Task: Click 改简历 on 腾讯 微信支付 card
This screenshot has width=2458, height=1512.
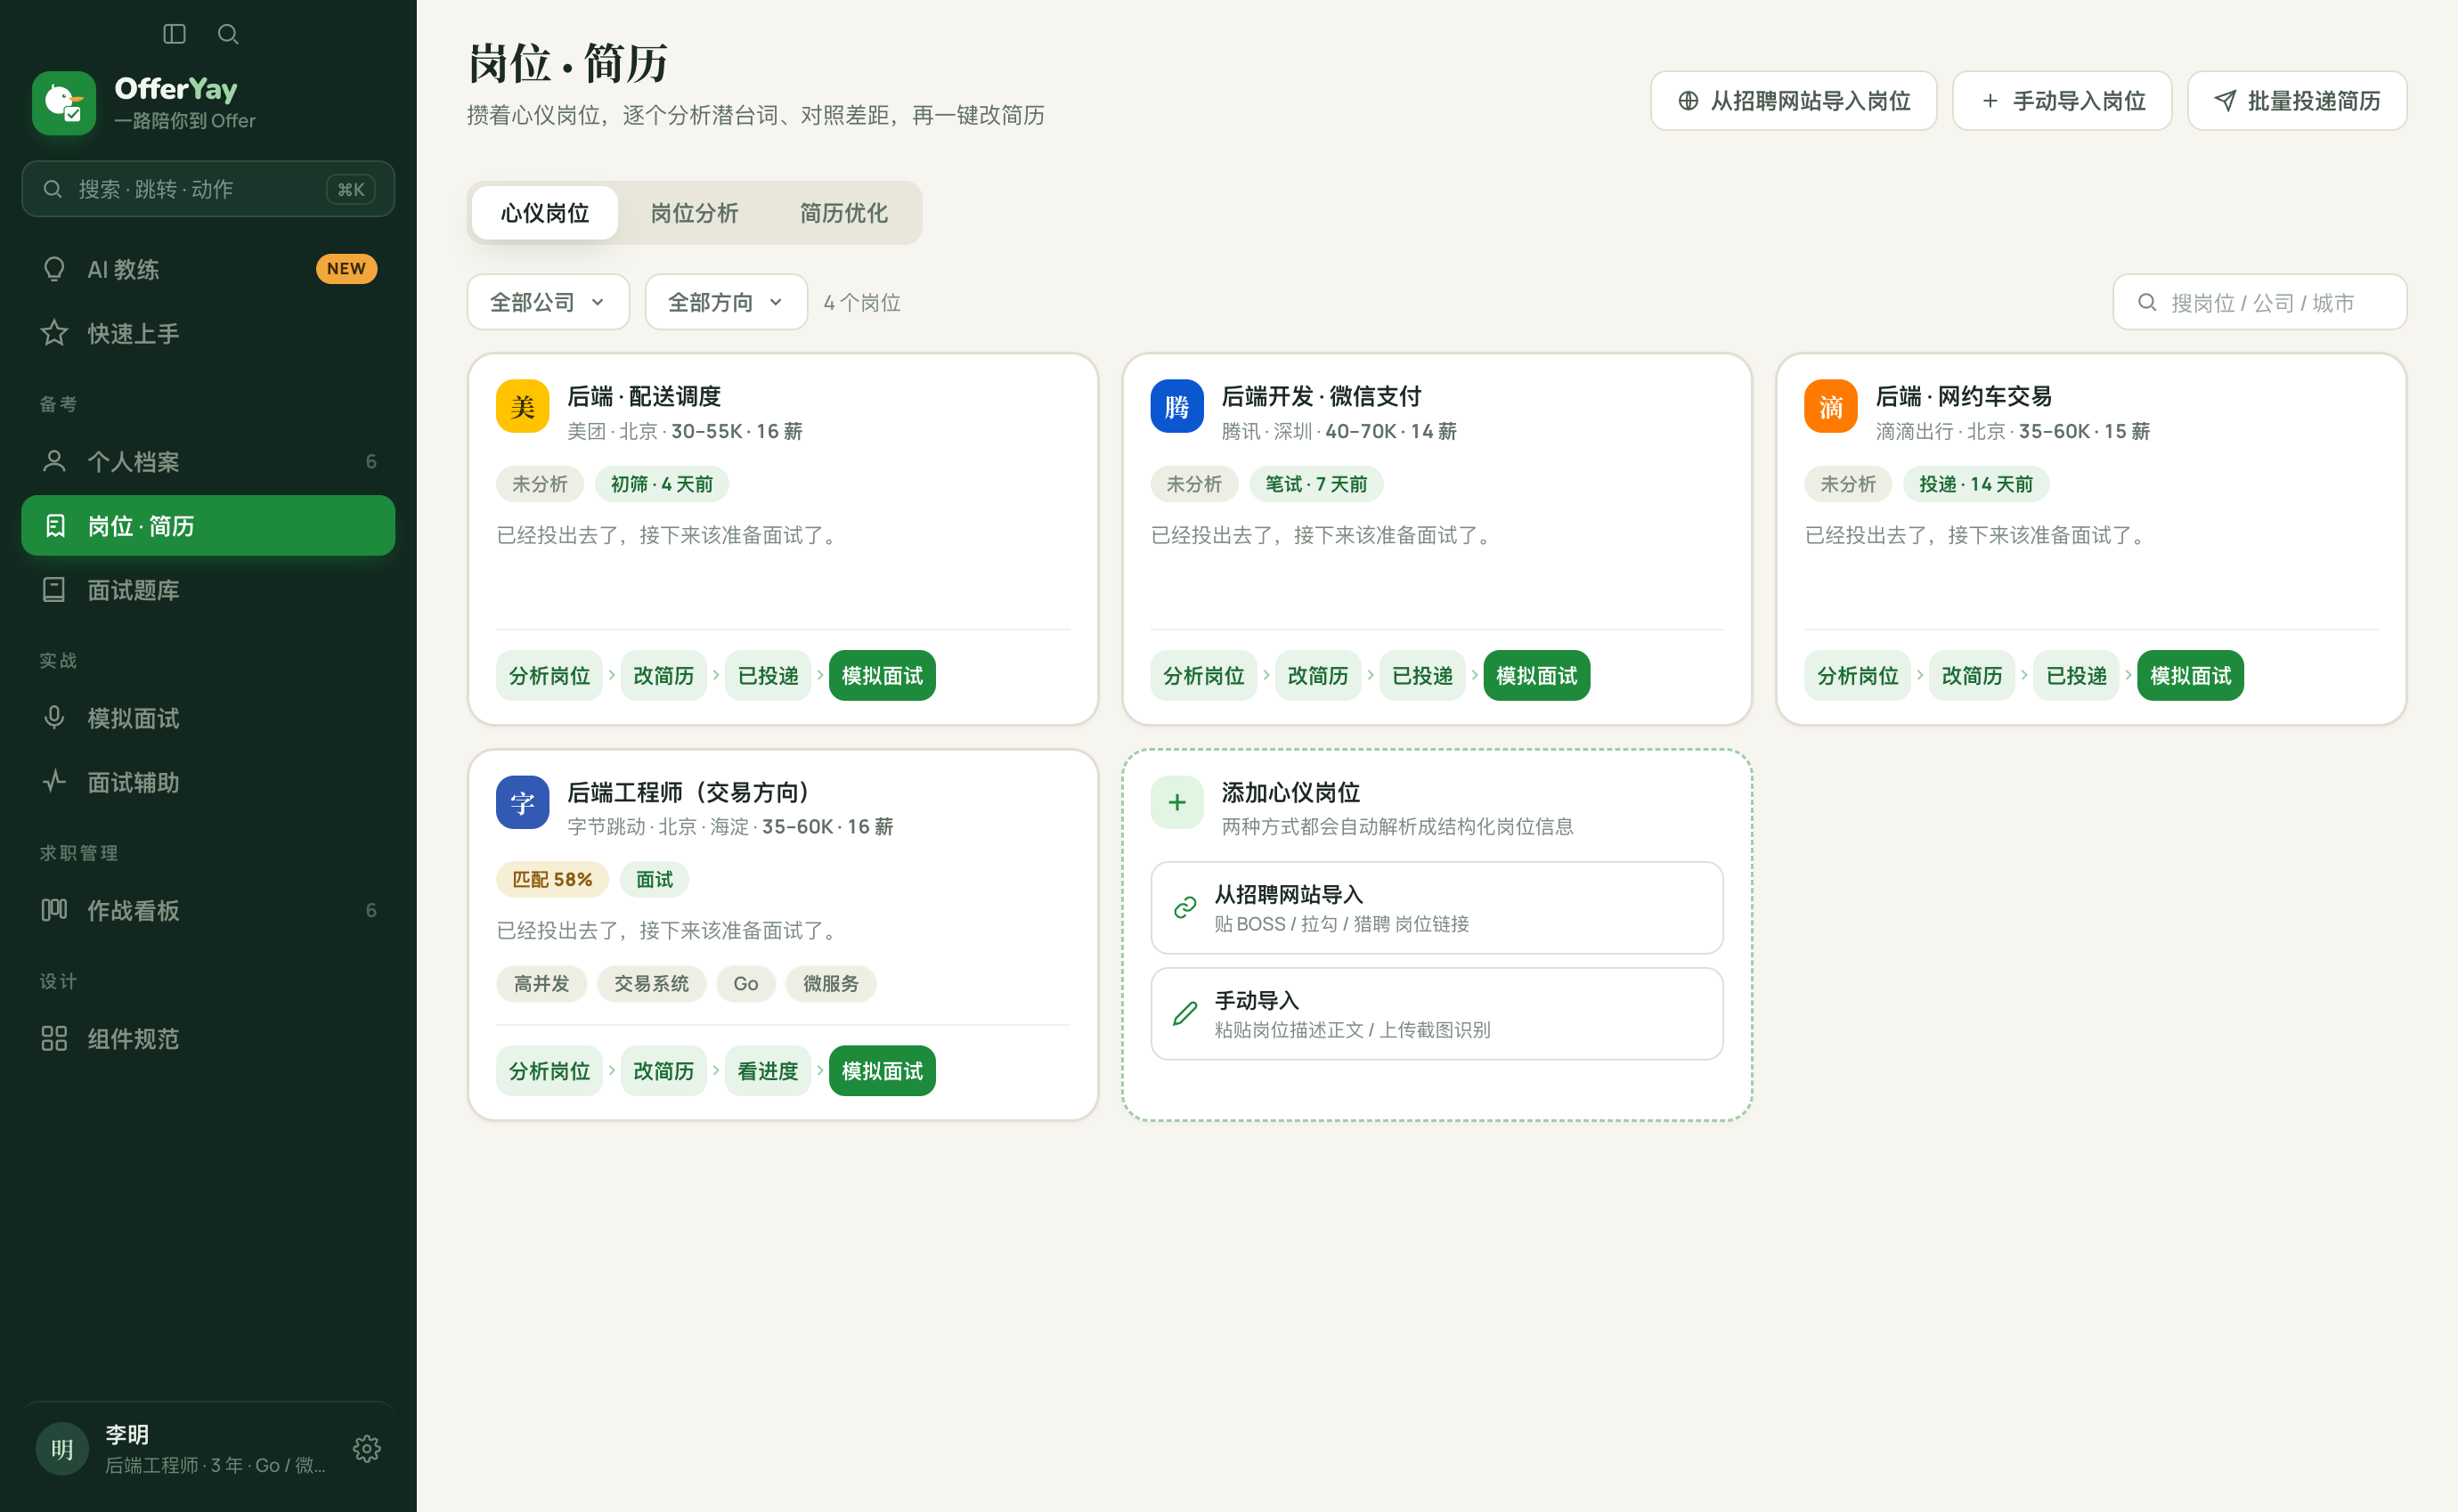Action: click(x=1317, y=675)
